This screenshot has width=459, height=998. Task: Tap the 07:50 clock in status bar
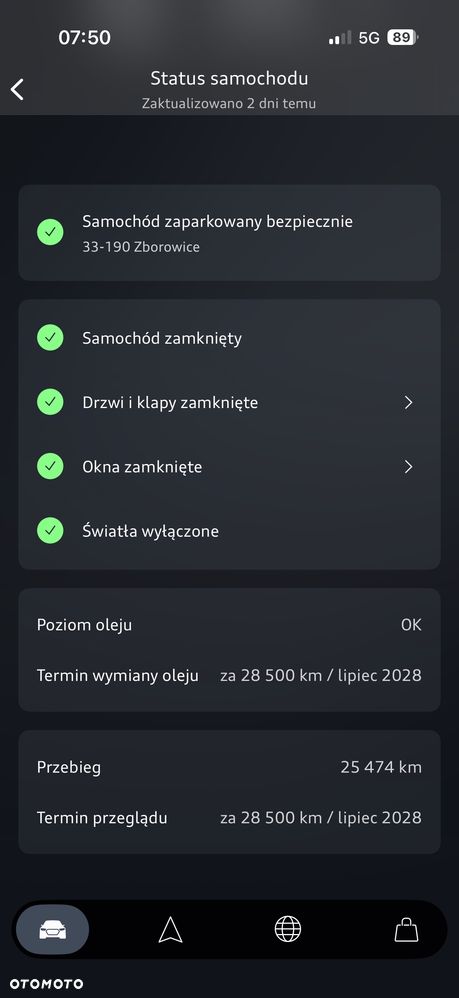click(85, 38)
